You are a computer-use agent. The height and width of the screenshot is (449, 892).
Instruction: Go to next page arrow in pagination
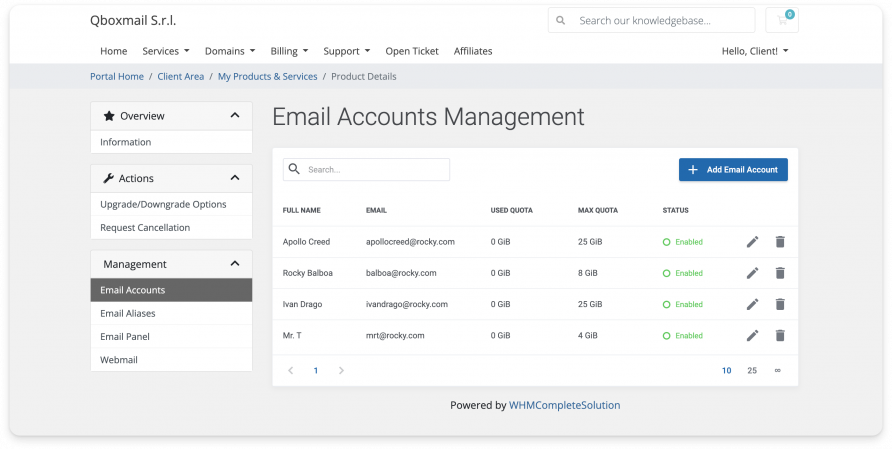tap(341, 370)
